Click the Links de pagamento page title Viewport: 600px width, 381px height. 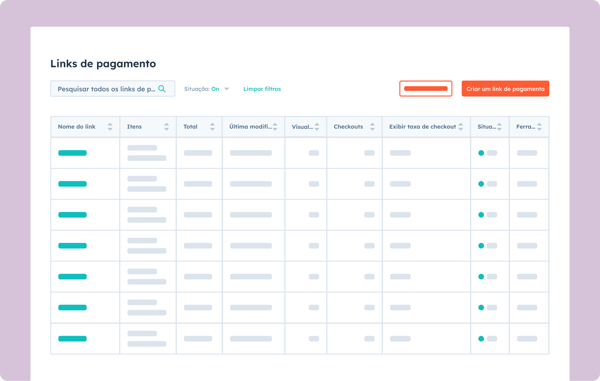103,64
